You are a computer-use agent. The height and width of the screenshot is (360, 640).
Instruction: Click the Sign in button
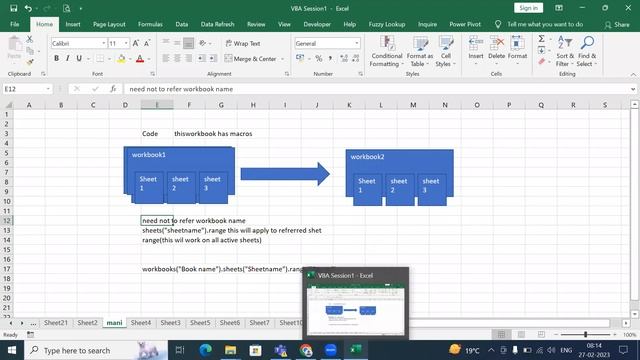pyautogui.click(x=528, y=8)
